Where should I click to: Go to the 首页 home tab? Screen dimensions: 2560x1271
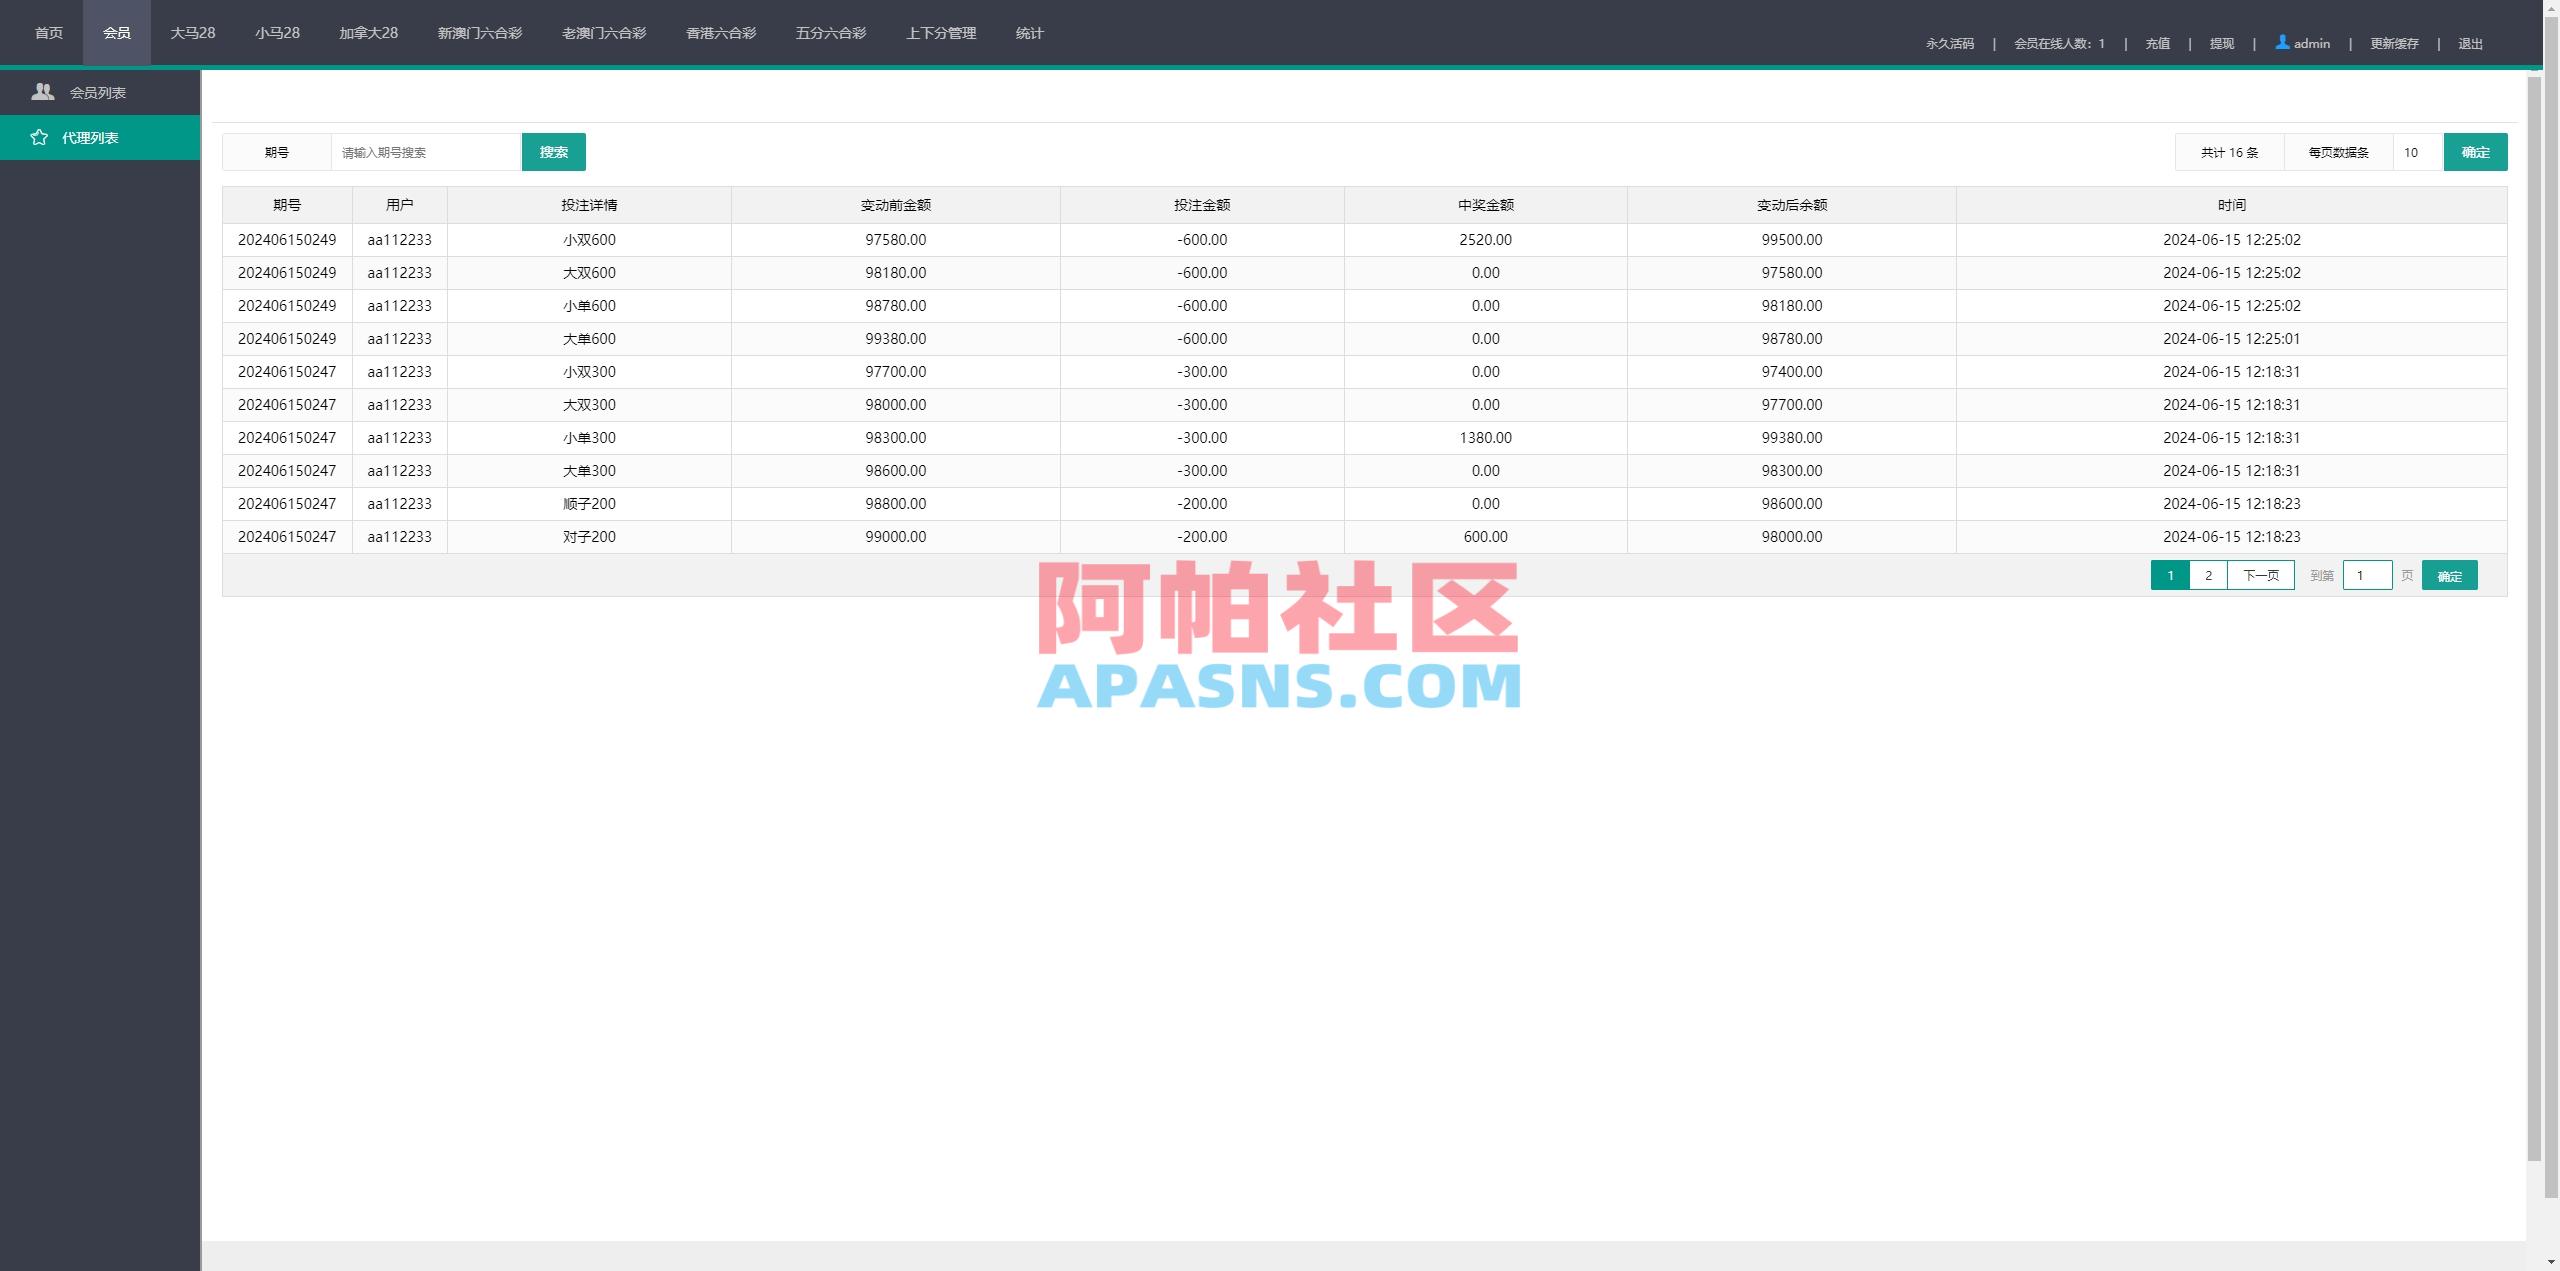[48, 31]
